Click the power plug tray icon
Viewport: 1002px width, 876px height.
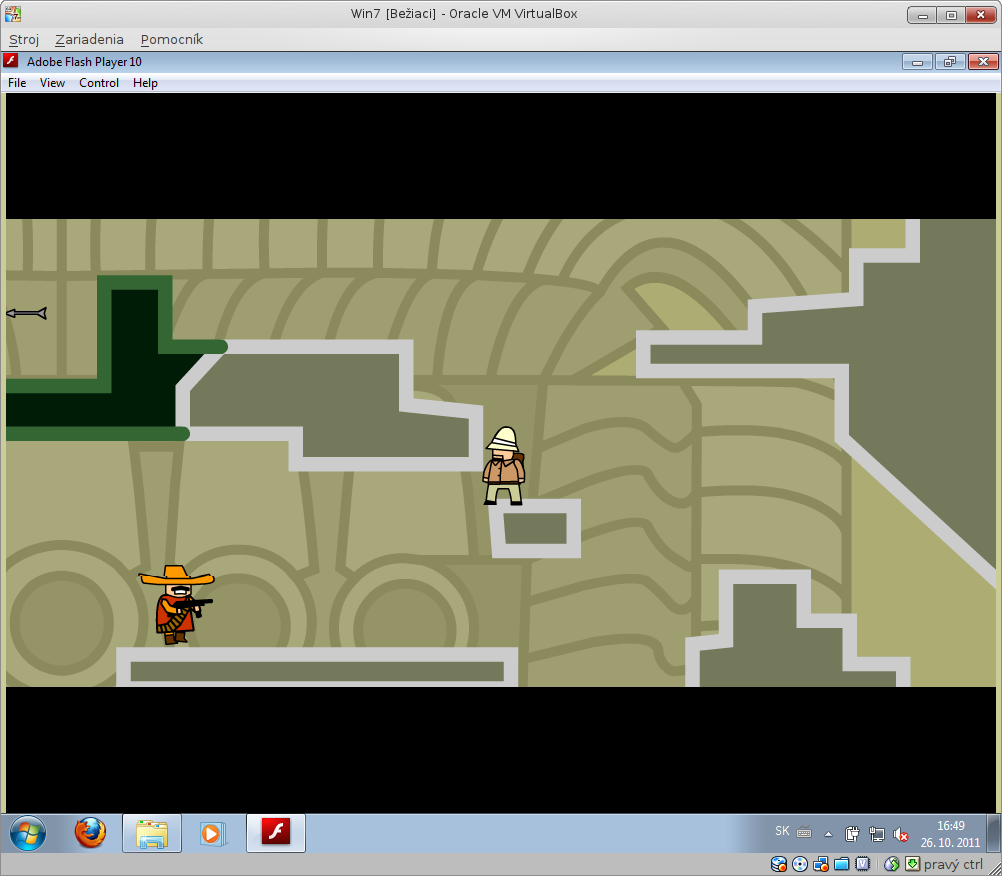click(x=852, y=834)
